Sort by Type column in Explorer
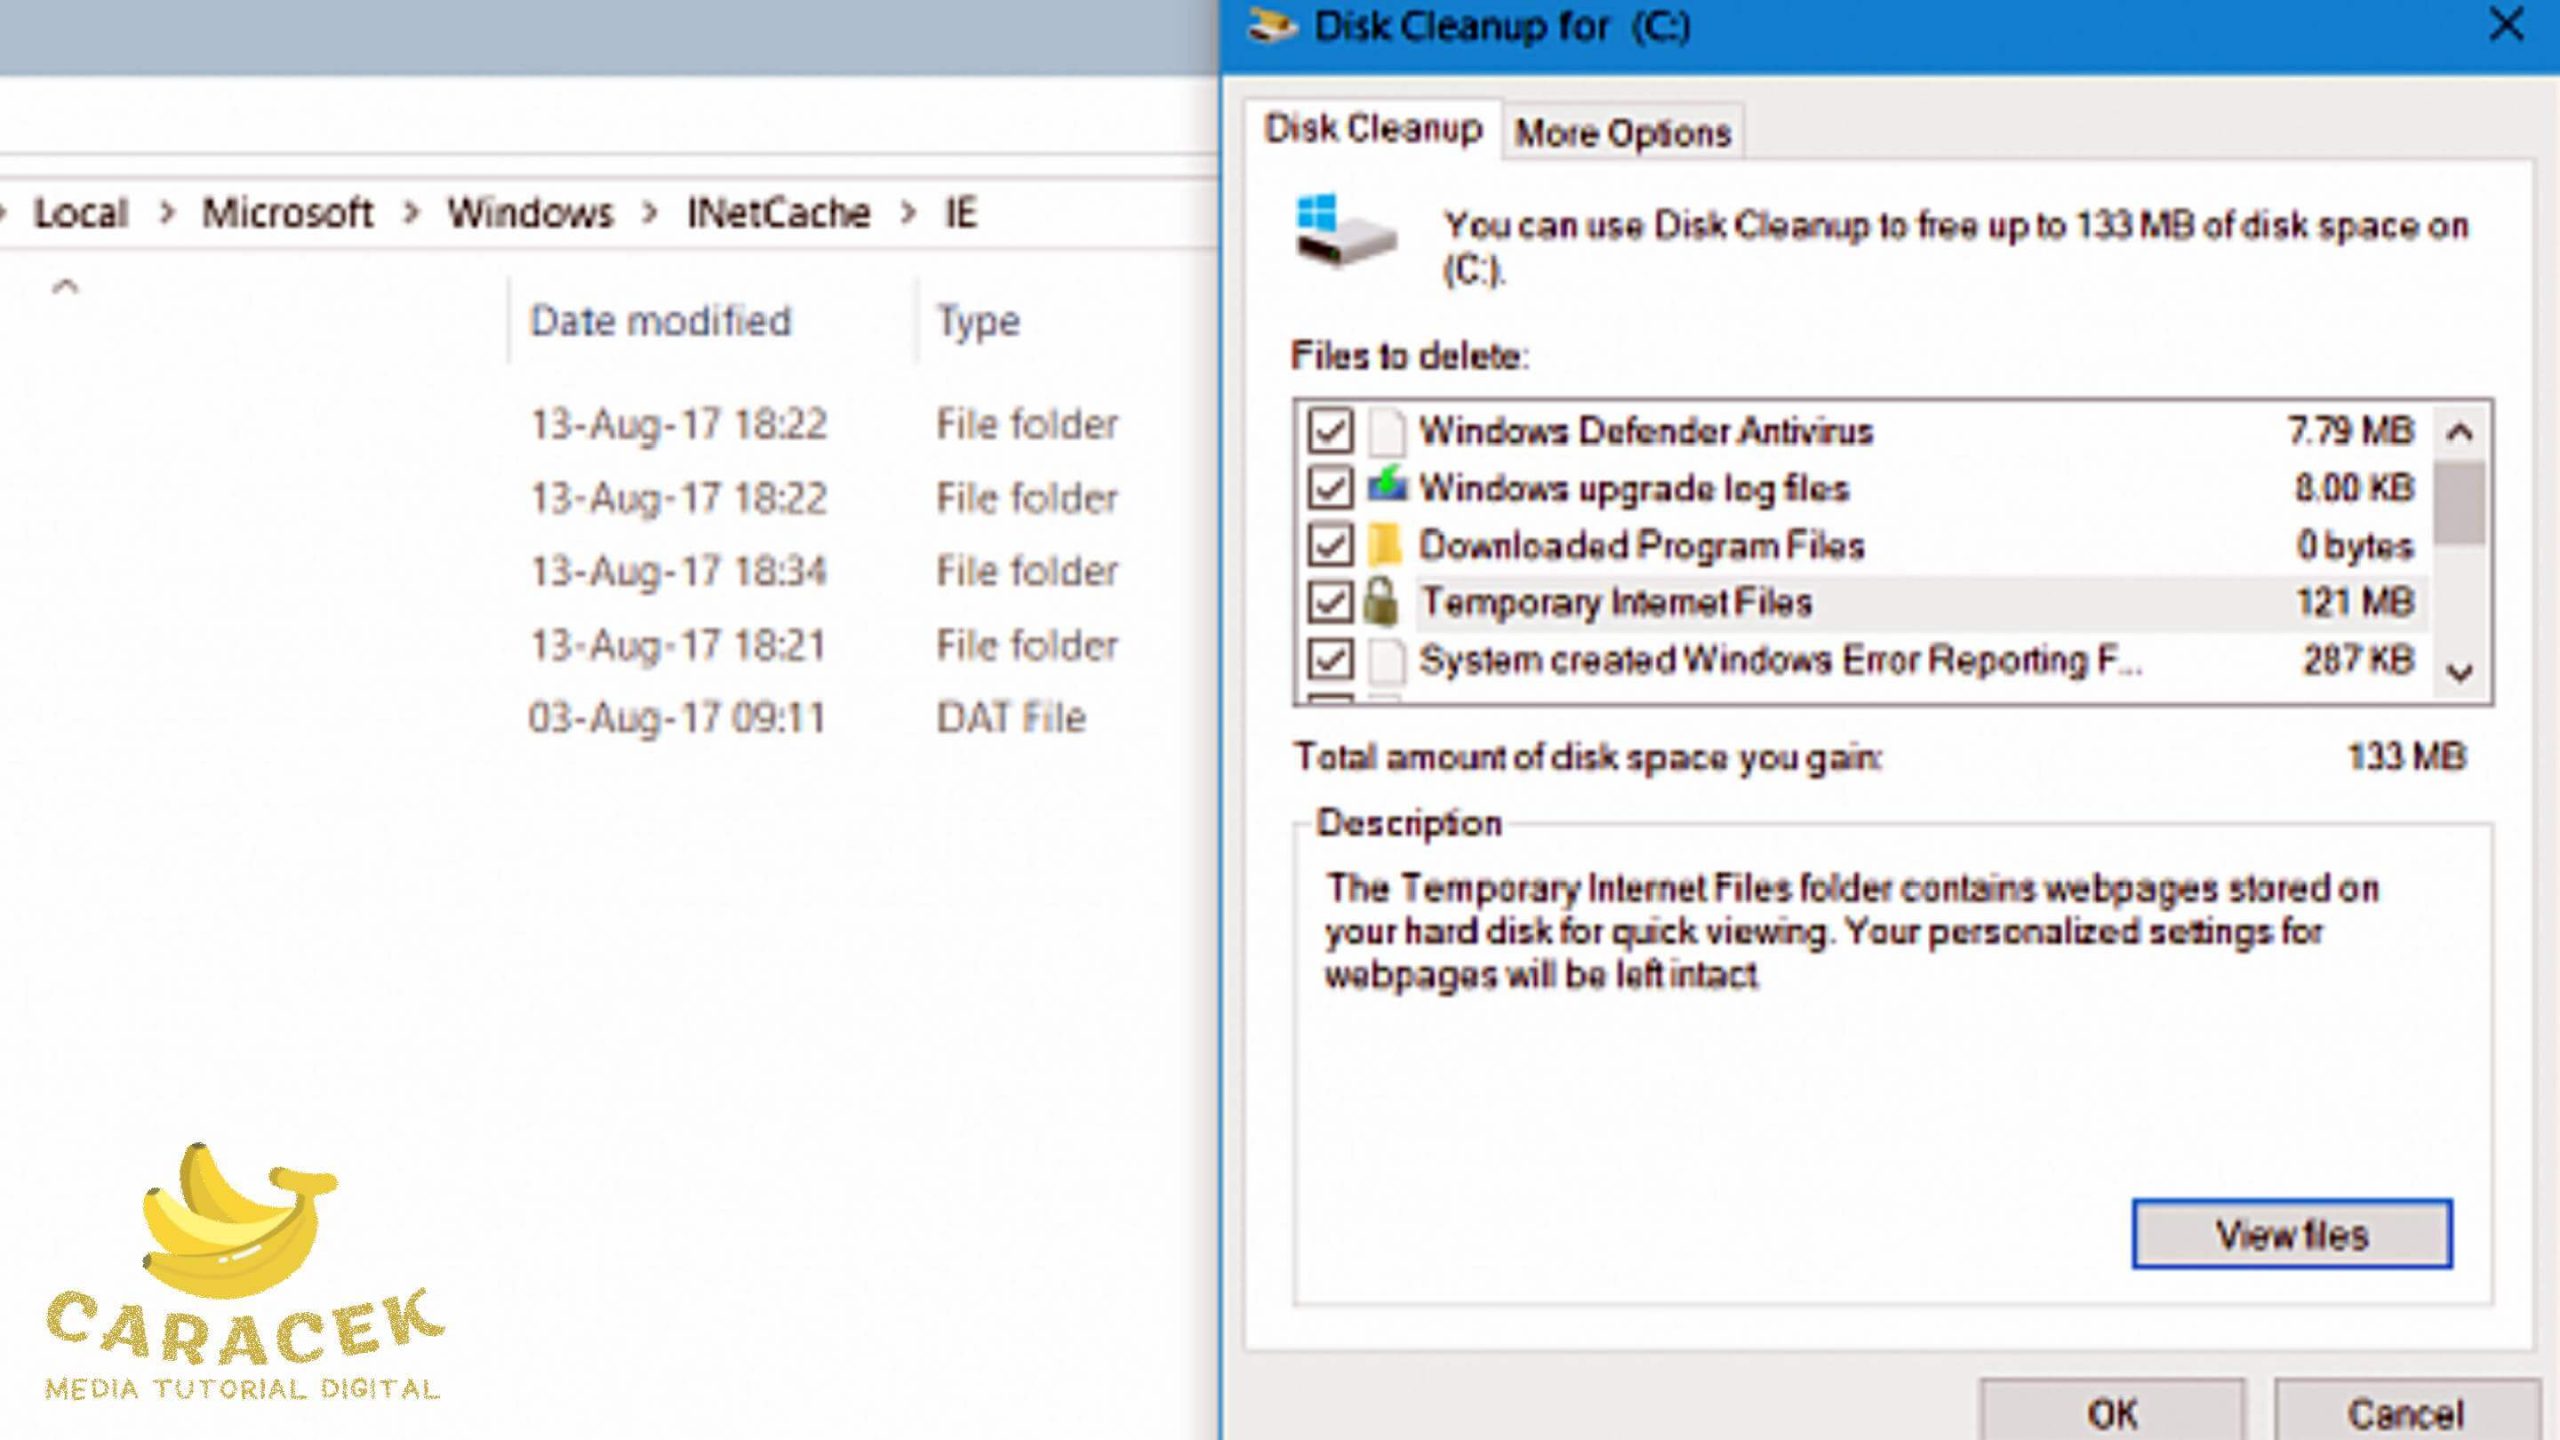This screenshot has width=2560, height=1440. [x=978, y=322]
